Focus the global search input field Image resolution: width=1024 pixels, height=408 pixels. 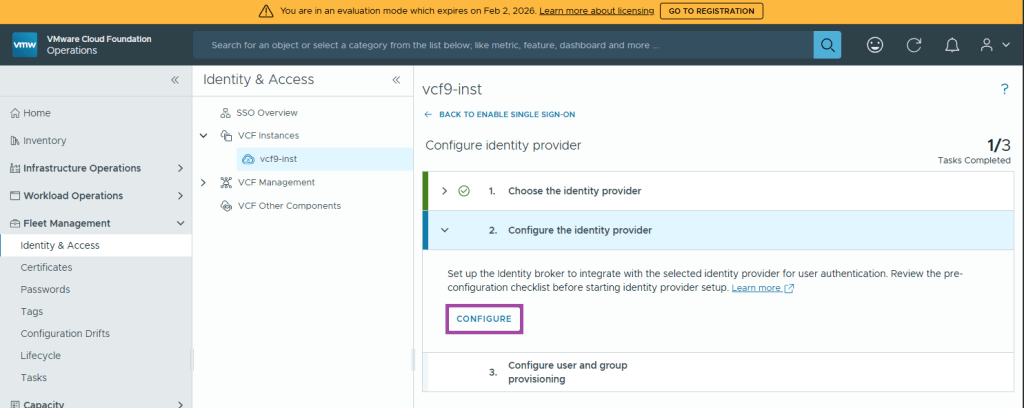503,45
